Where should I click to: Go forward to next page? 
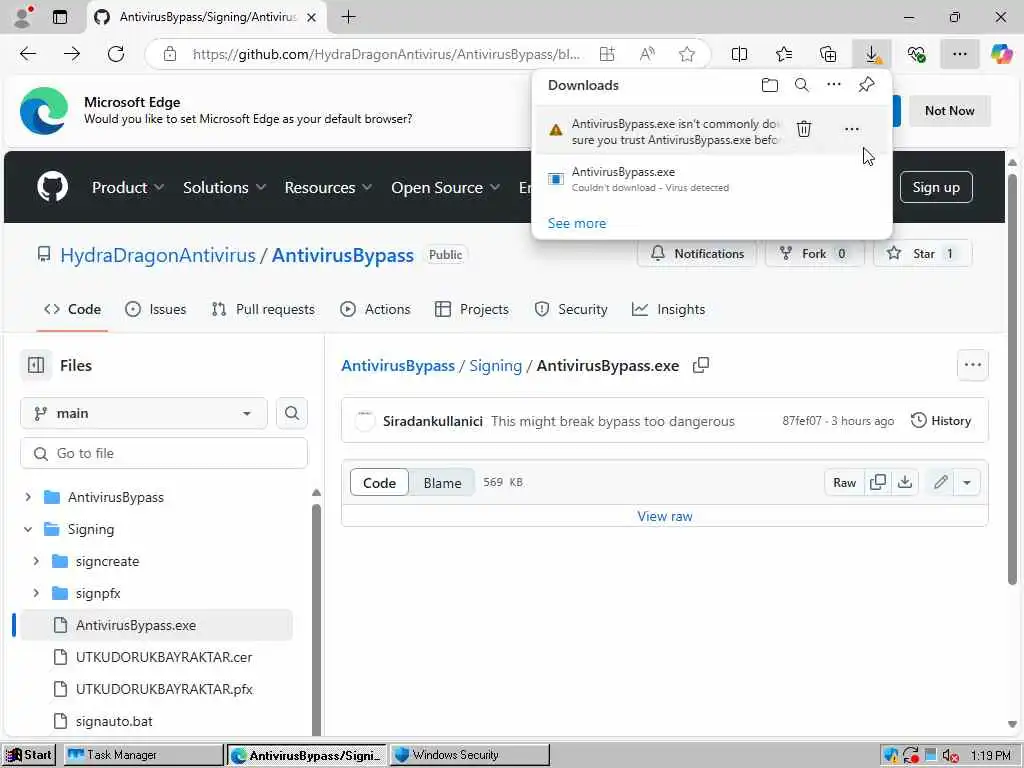point(72,54)
